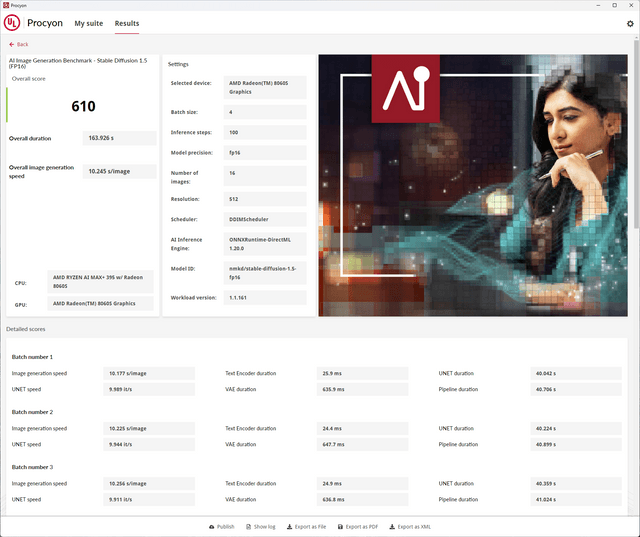640x537 pixels.
Task: Click Batch 2 VAE duration 647.7 ms
Action: click(x=362, y=444)
